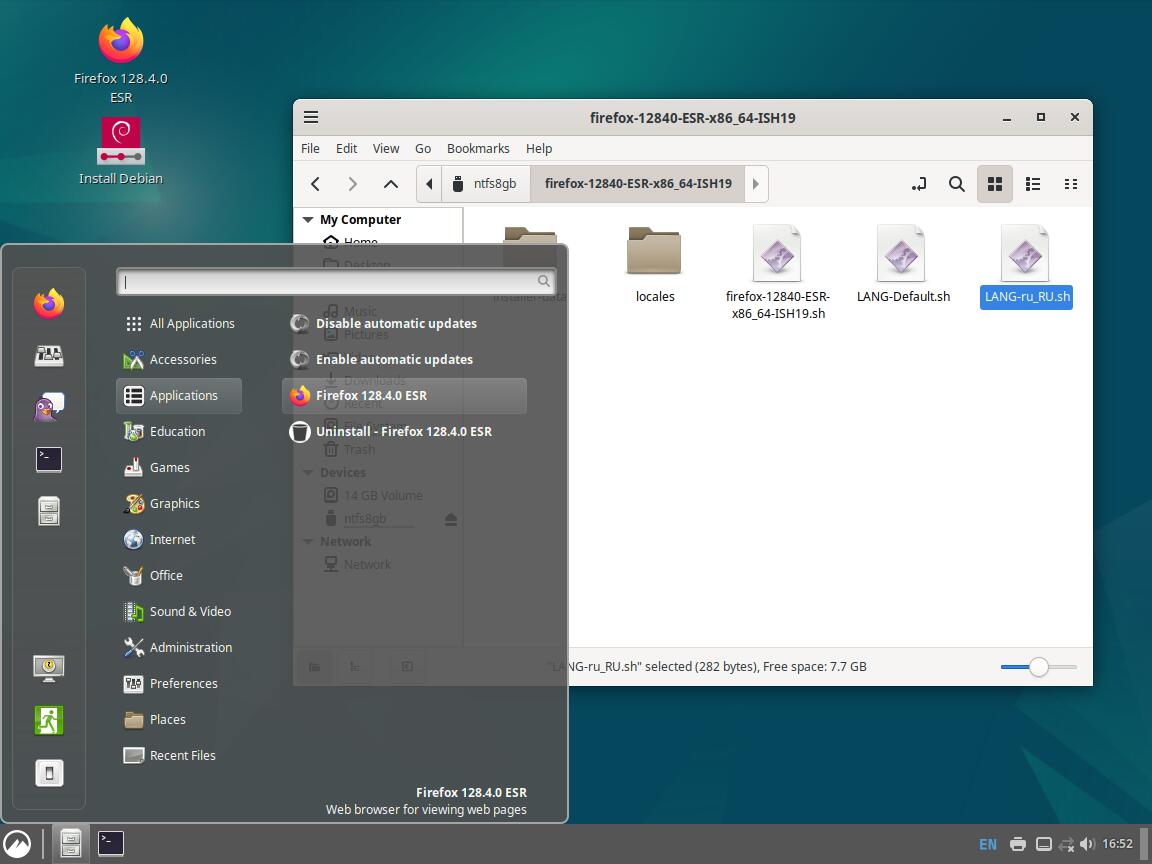Open Firefox 128.4.0 ESR desktop shortcut
1152x864 pixels.
(120, 61)
